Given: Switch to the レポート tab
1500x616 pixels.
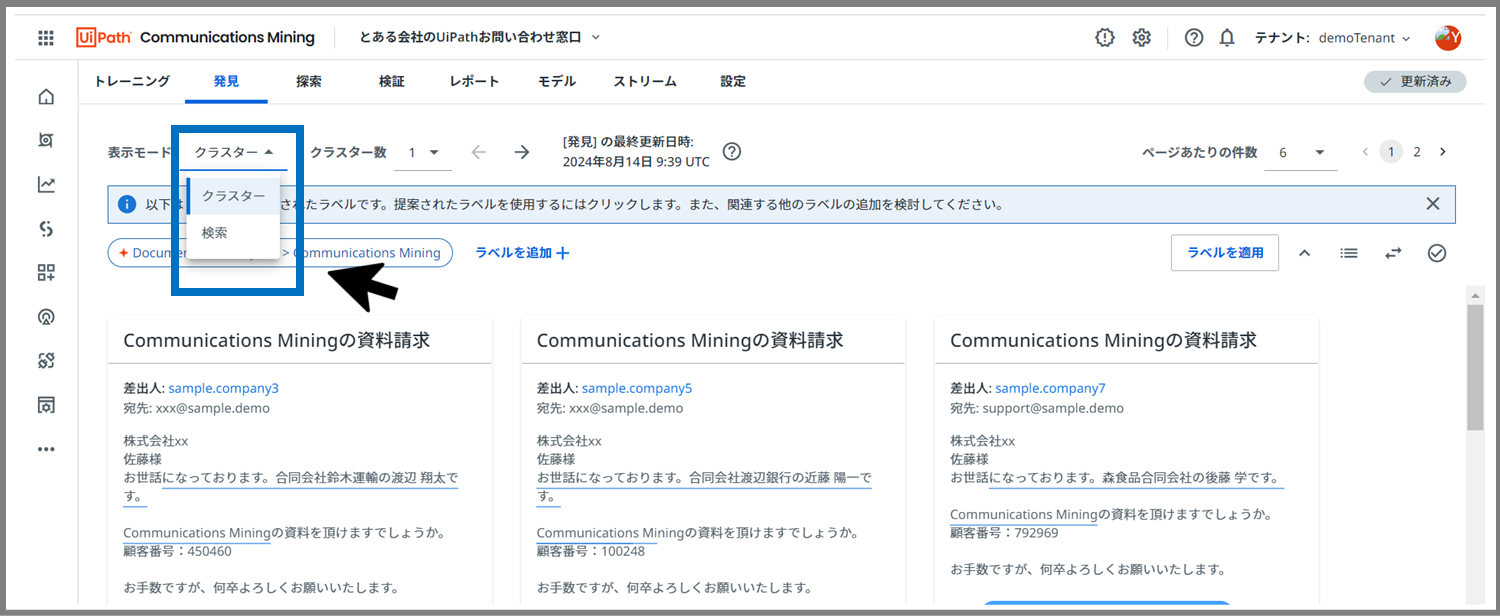Looking at the screenshot, I should pos(475,82).
